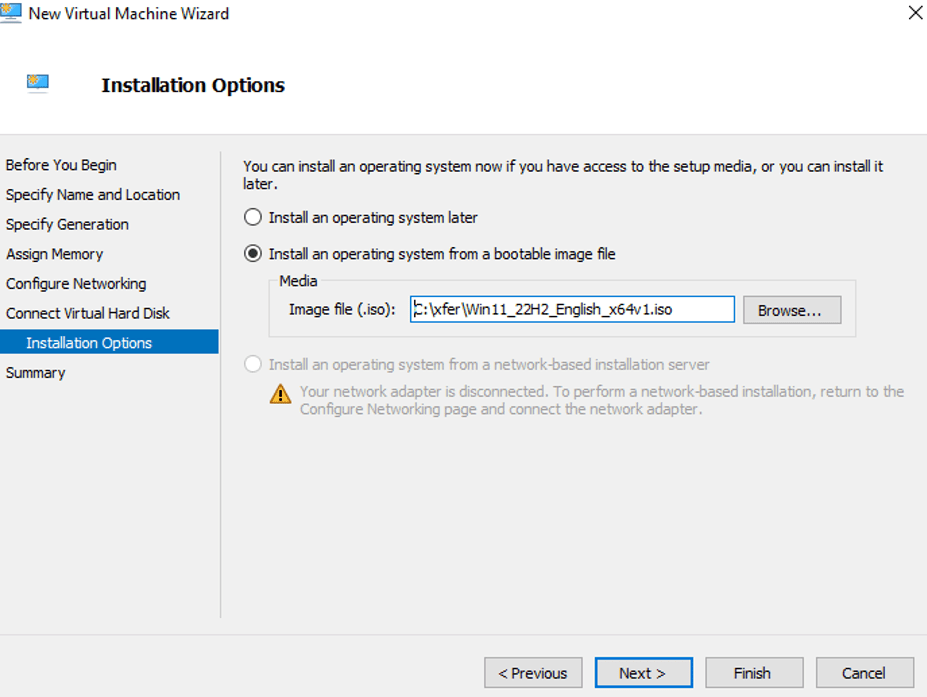927x697 pixels.
Task: Select install from network-based installation server
Action: pos(254,365)
